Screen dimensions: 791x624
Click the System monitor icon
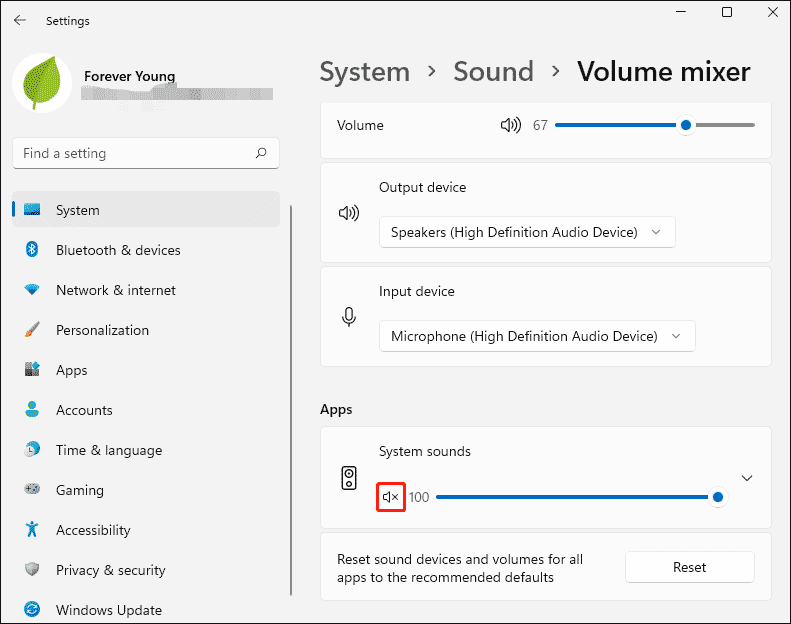click(32, 209)
